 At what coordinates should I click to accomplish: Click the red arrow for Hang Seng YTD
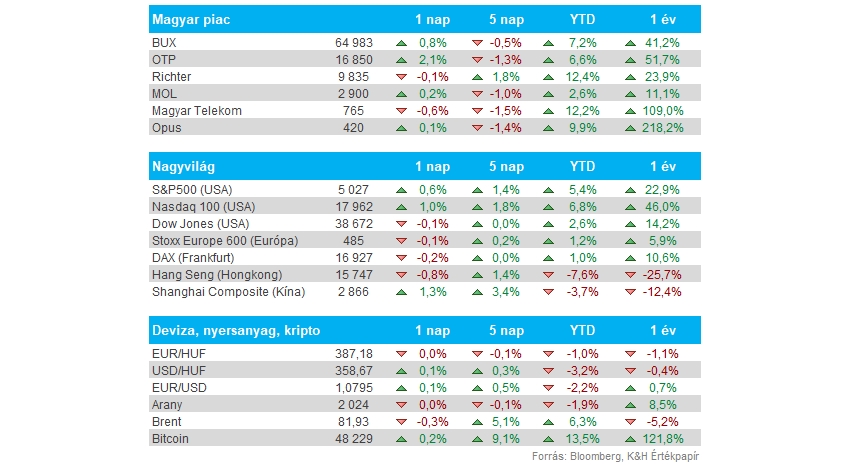pyautogui.click(x=548, y=275)
